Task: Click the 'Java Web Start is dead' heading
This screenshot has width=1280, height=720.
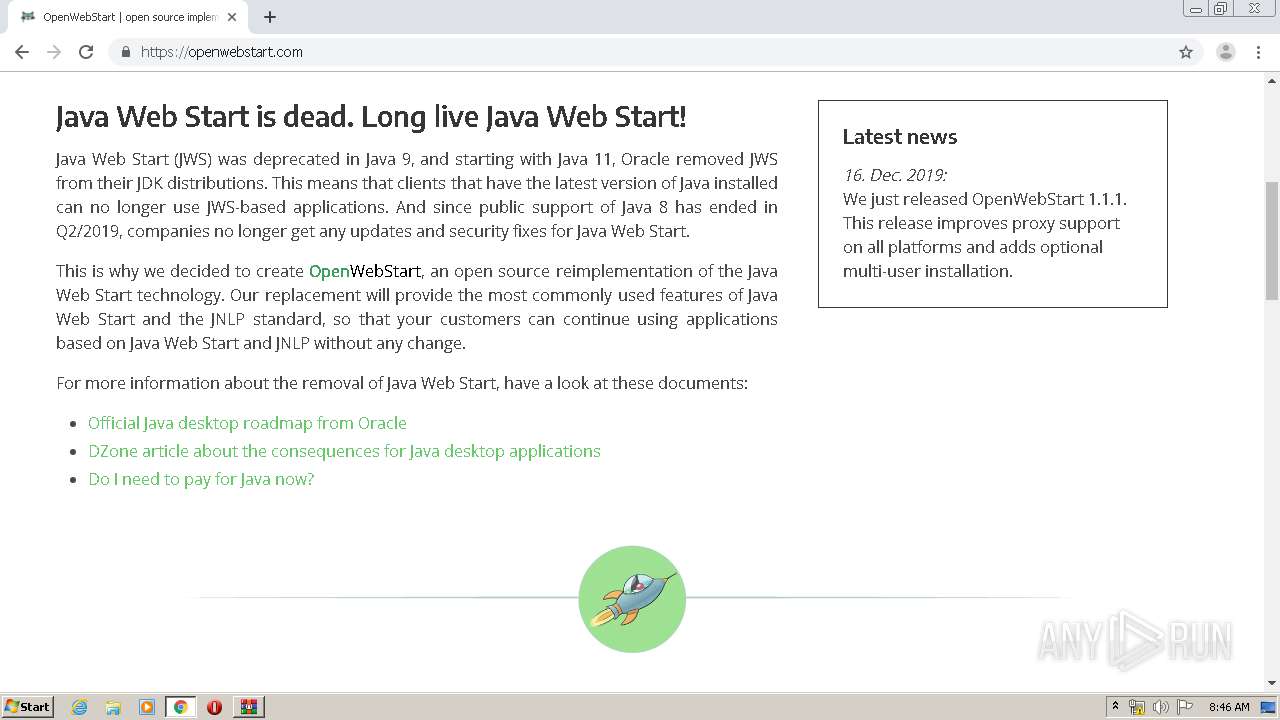Action: pos(371,117)
